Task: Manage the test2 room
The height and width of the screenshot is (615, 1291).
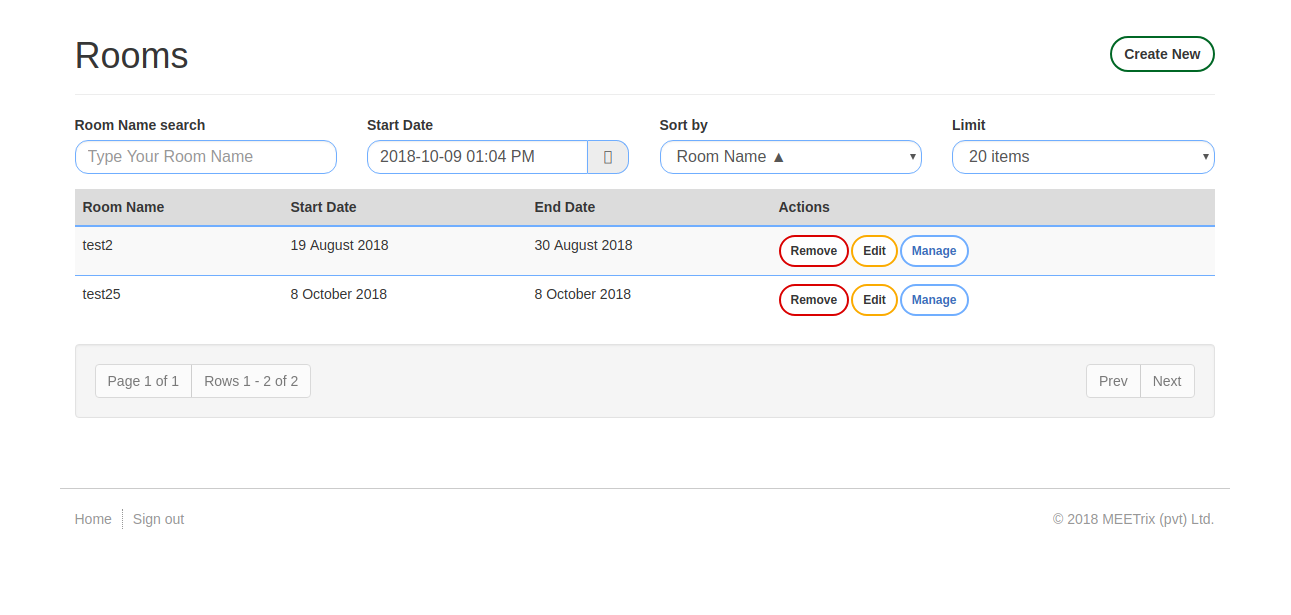Action: (934, 251)
